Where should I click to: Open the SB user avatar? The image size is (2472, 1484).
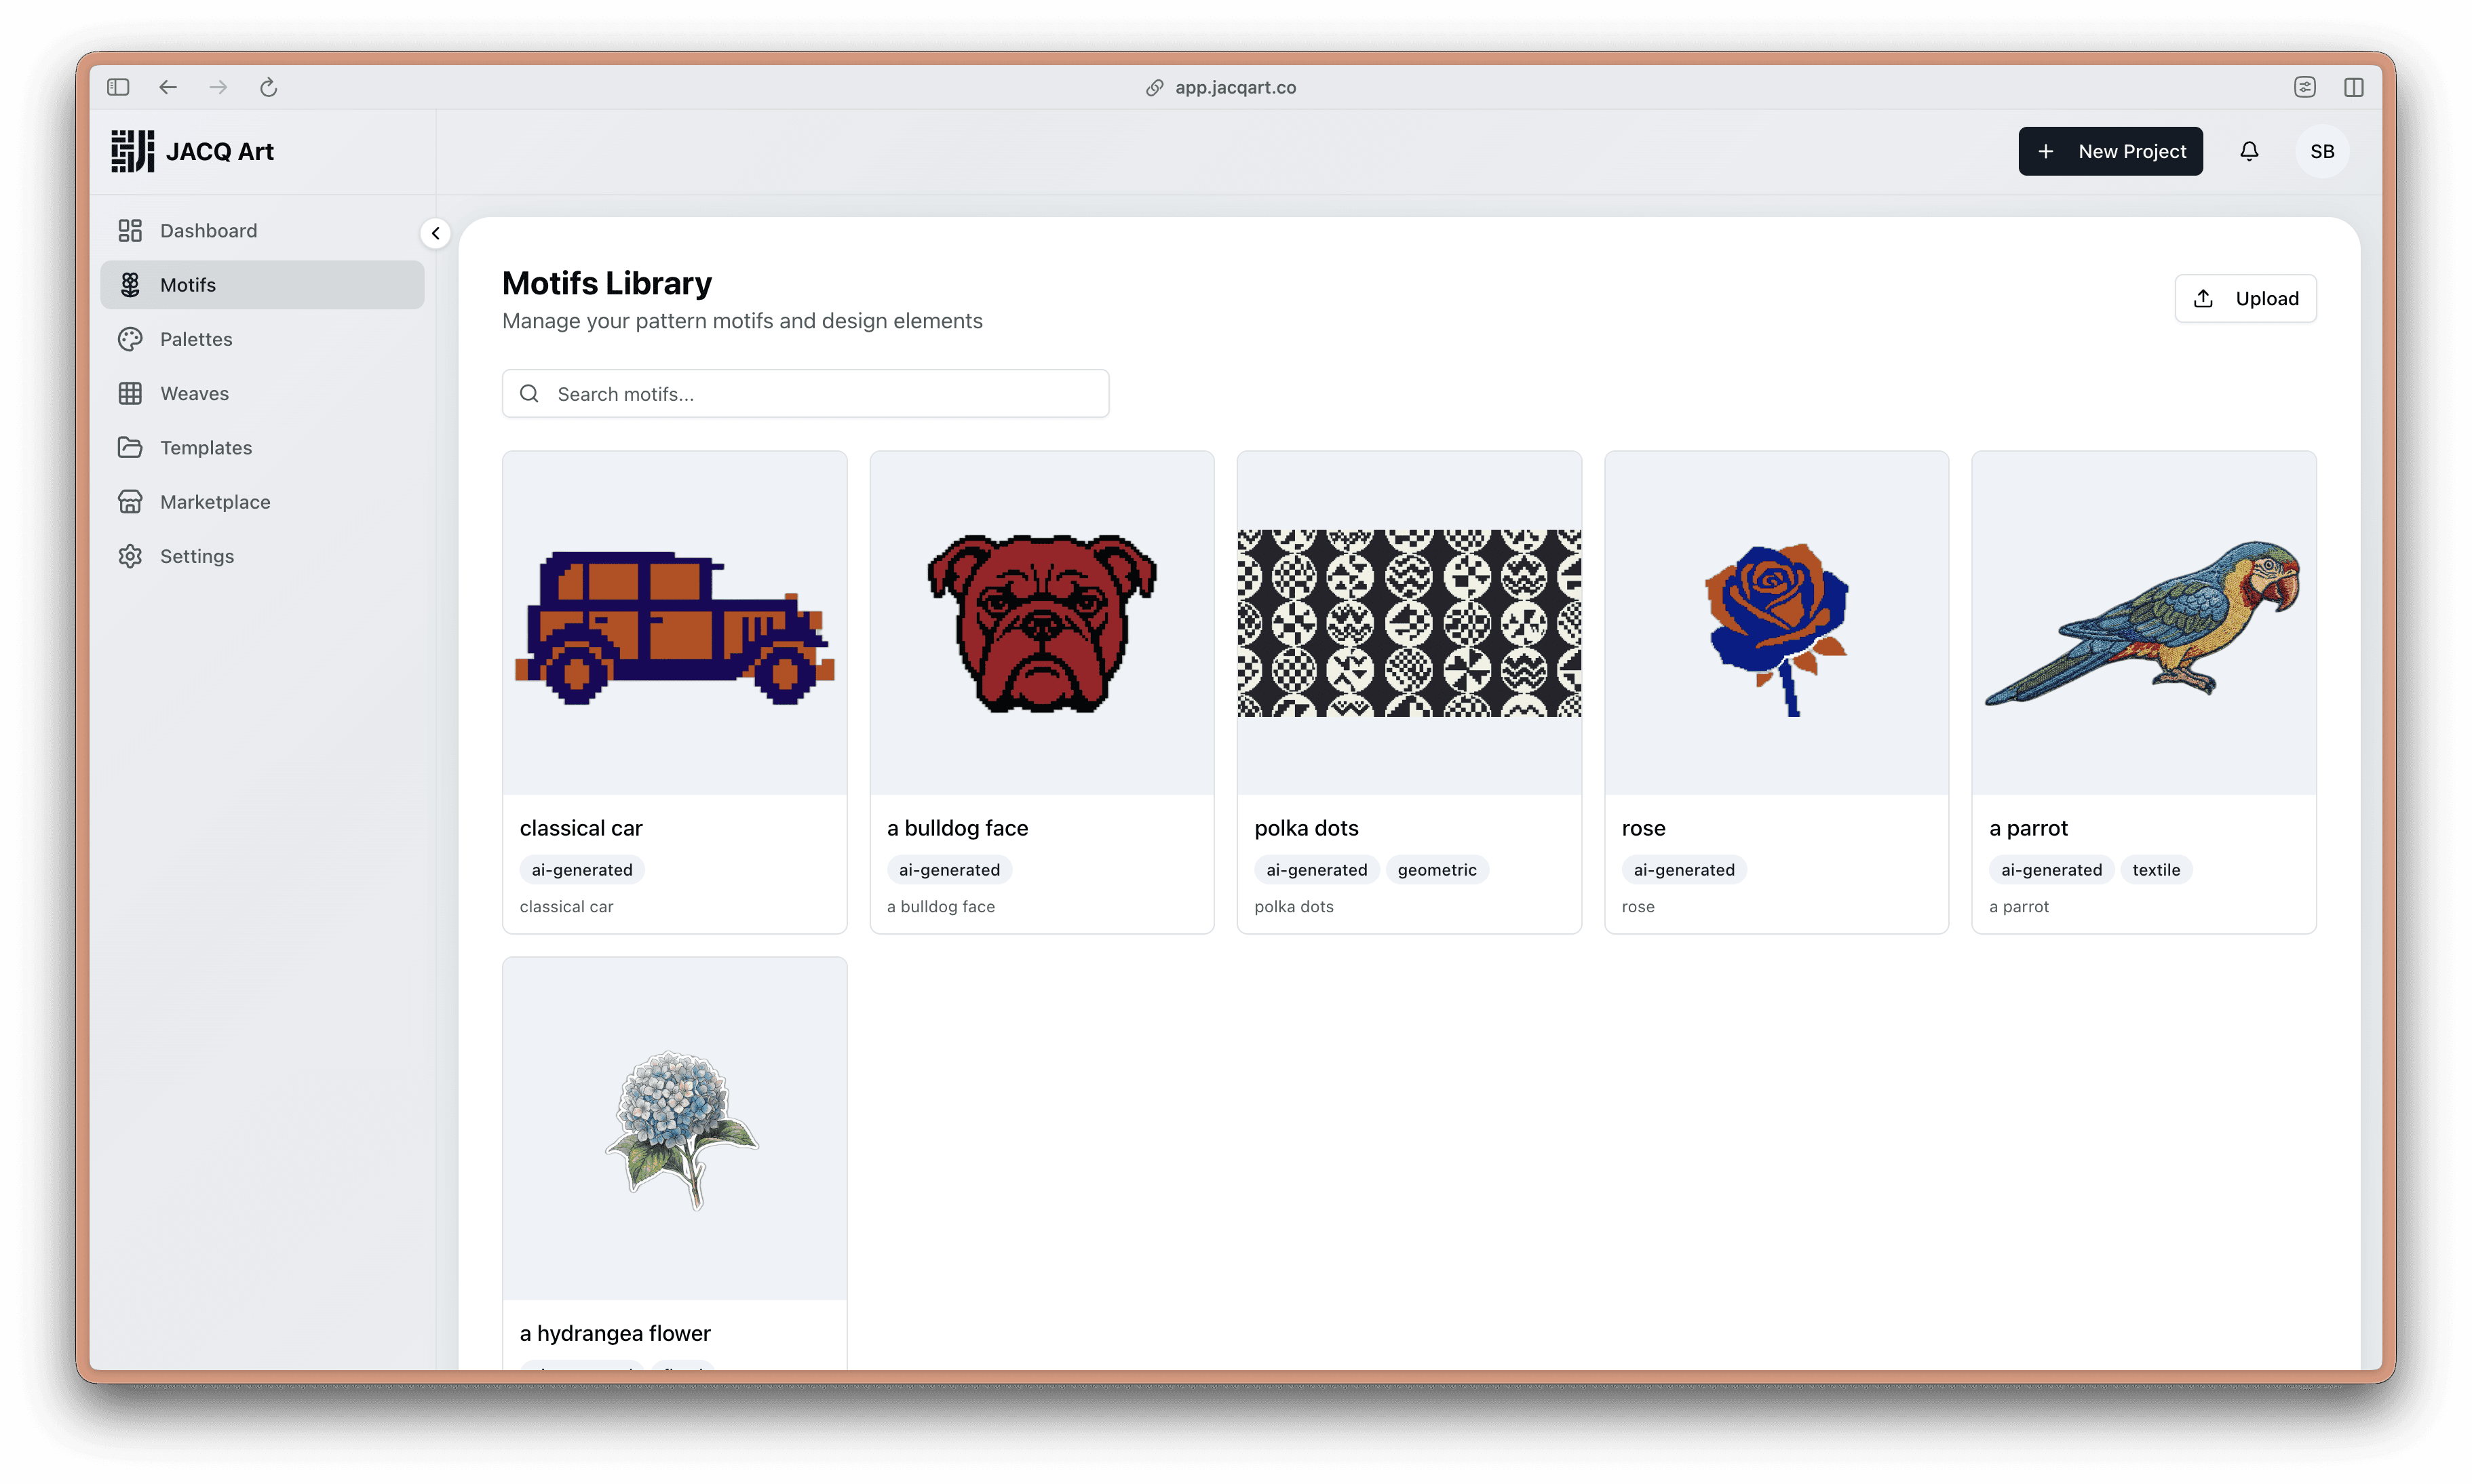(x=2322, y=151)
